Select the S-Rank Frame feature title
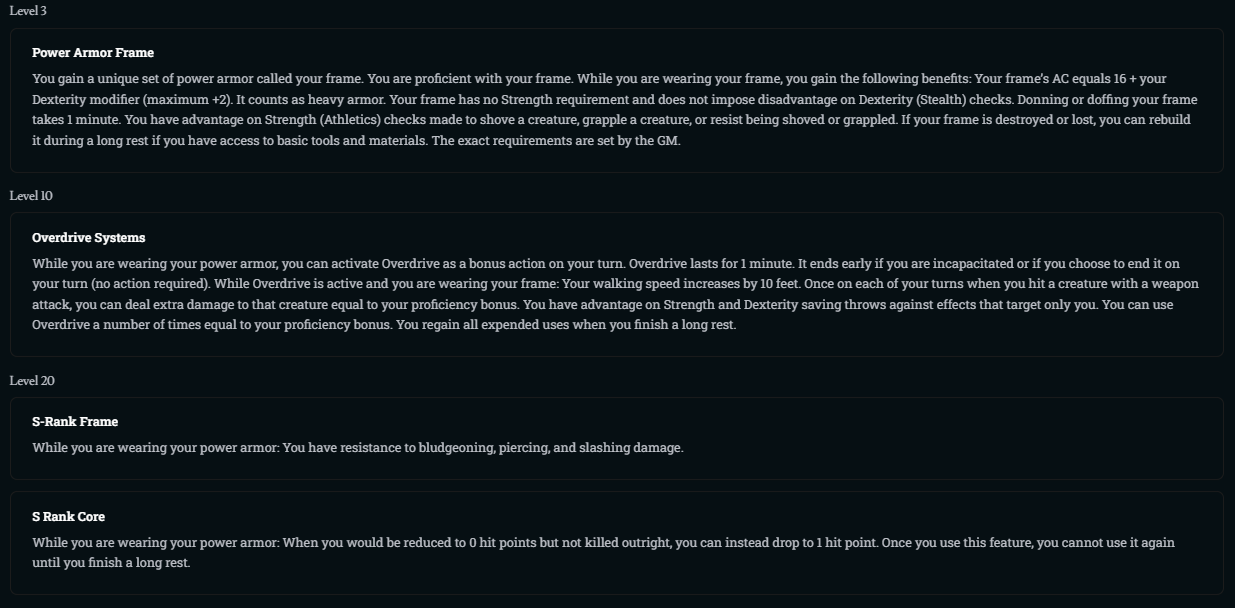The height and width of the screenshot is (608, 1235). tap(75, 422)
